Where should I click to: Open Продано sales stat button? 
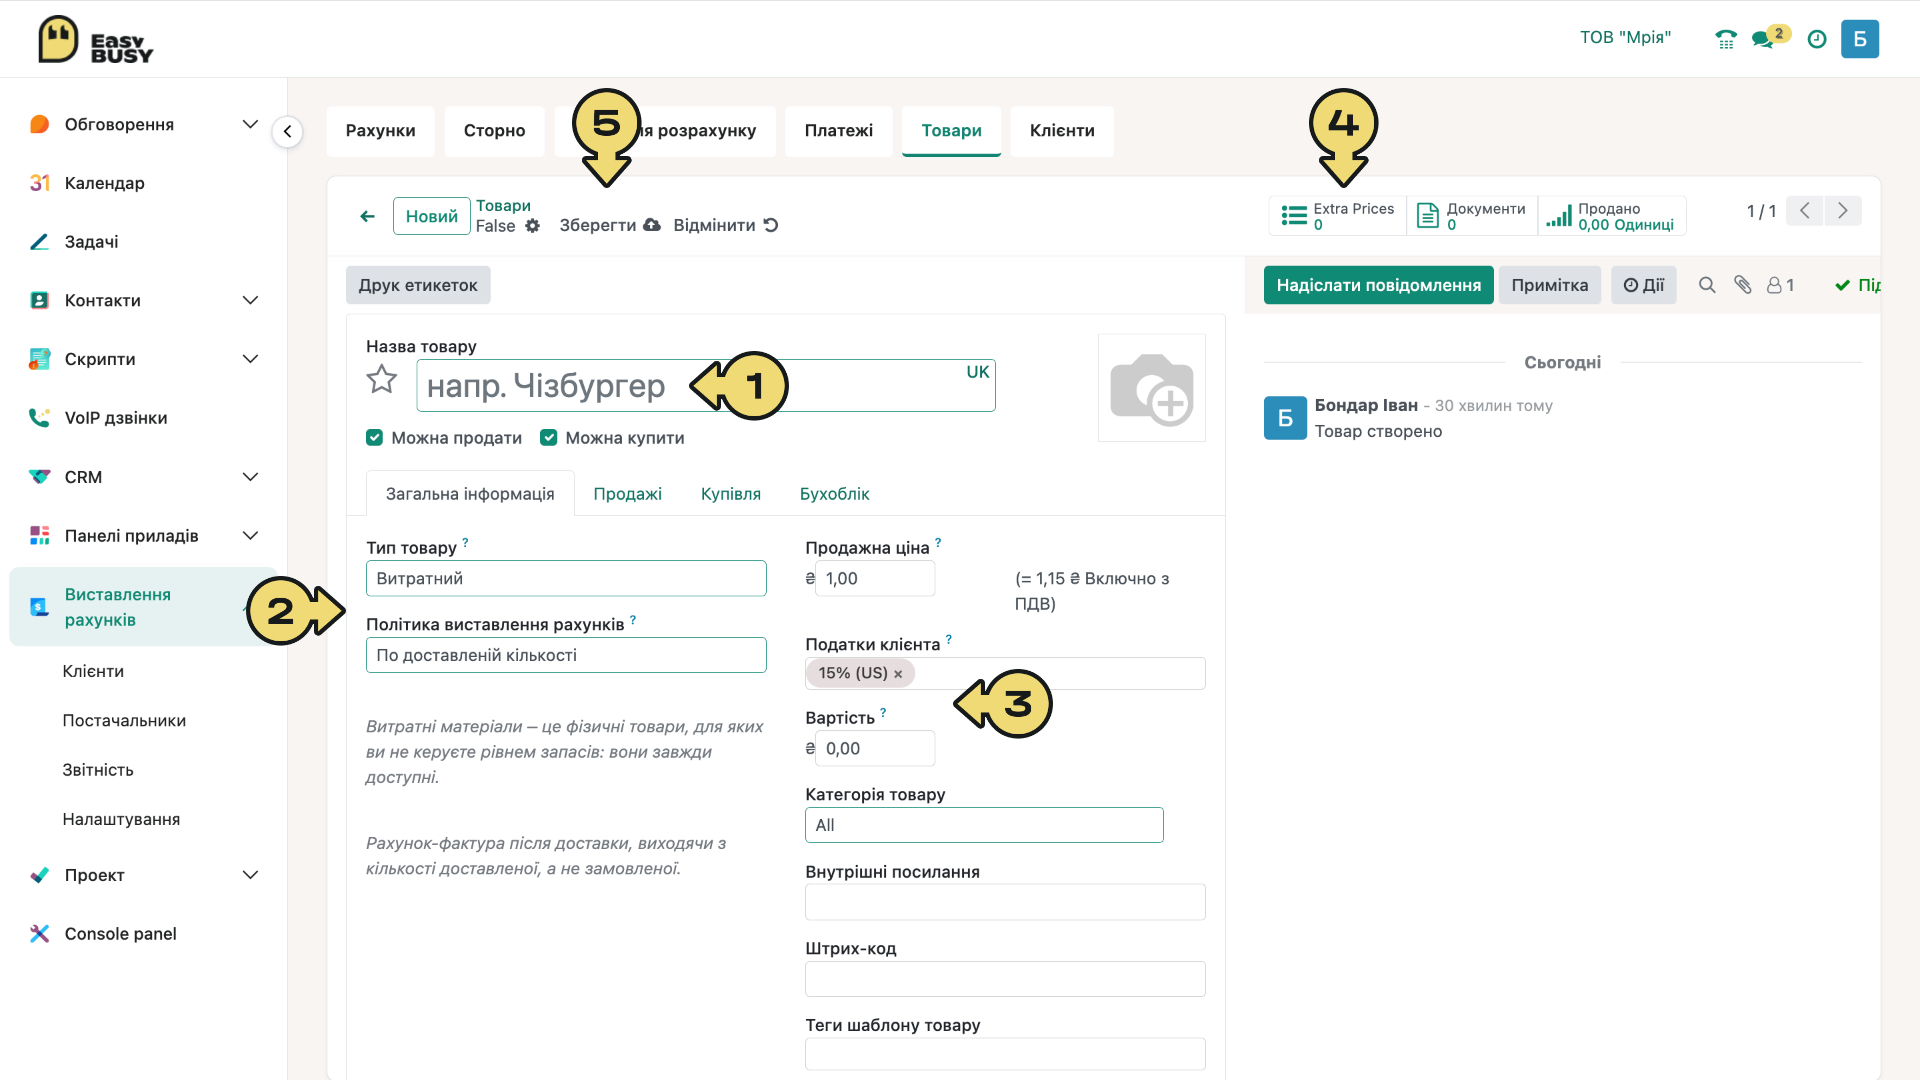1612,216
